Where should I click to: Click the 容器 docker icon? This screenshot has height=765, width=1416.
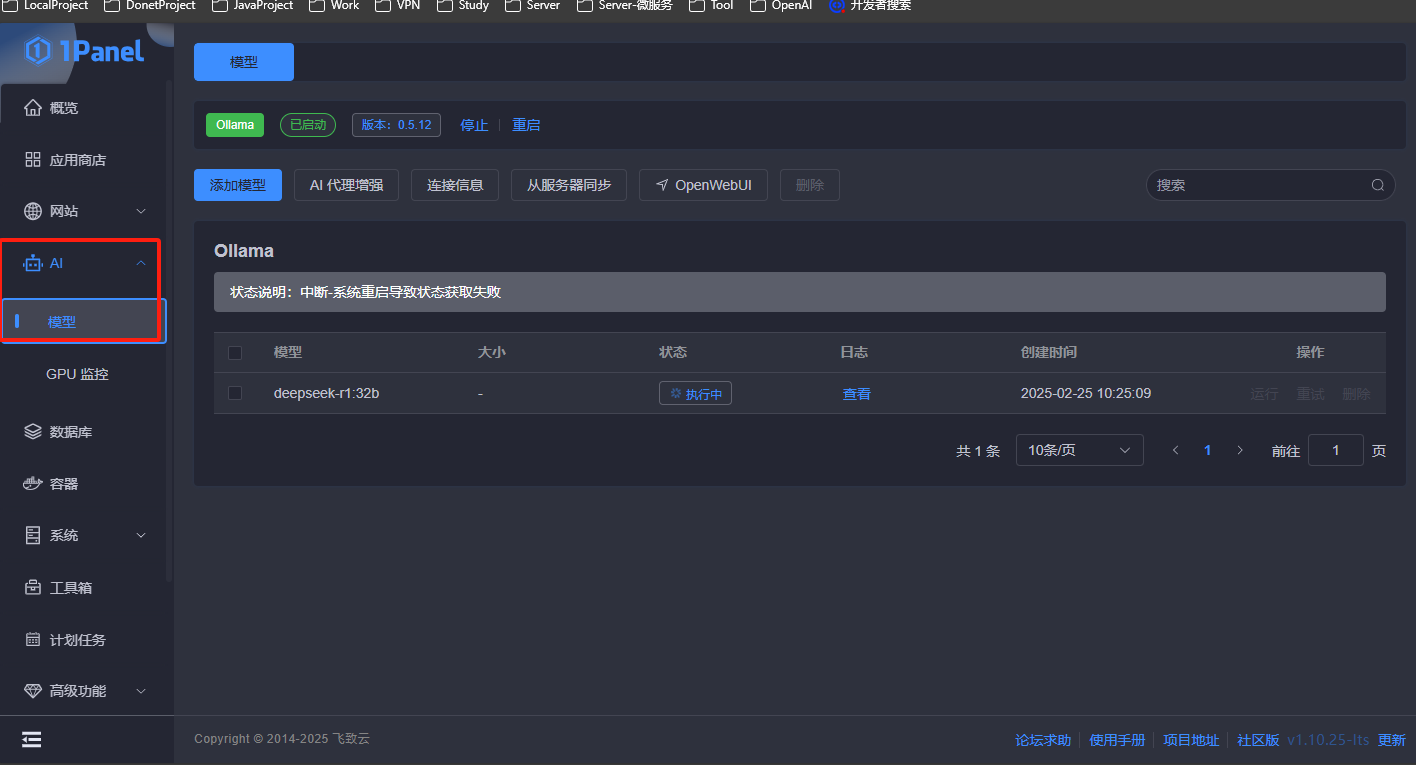tap(33, 484)
